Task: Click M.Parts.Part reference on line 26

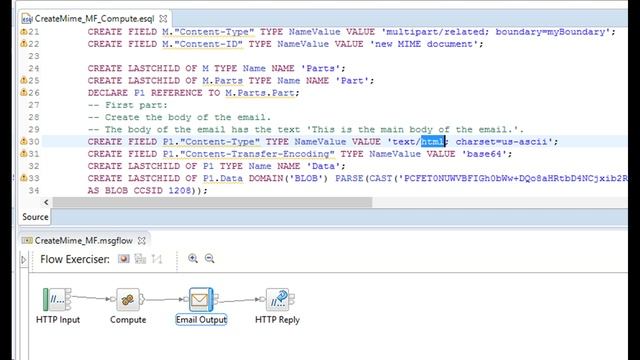Action: click(260, 93)
